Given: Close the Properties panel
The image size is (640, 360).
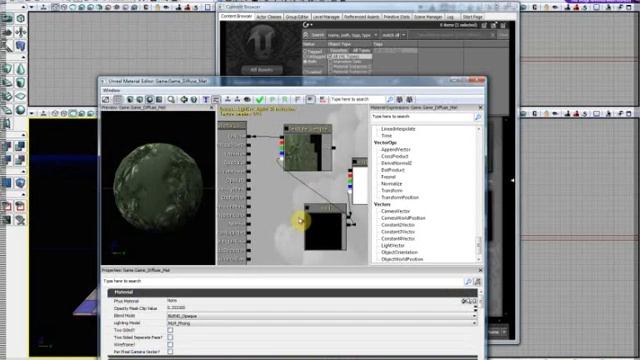Looking at the screenshot, I should point(480,270).
